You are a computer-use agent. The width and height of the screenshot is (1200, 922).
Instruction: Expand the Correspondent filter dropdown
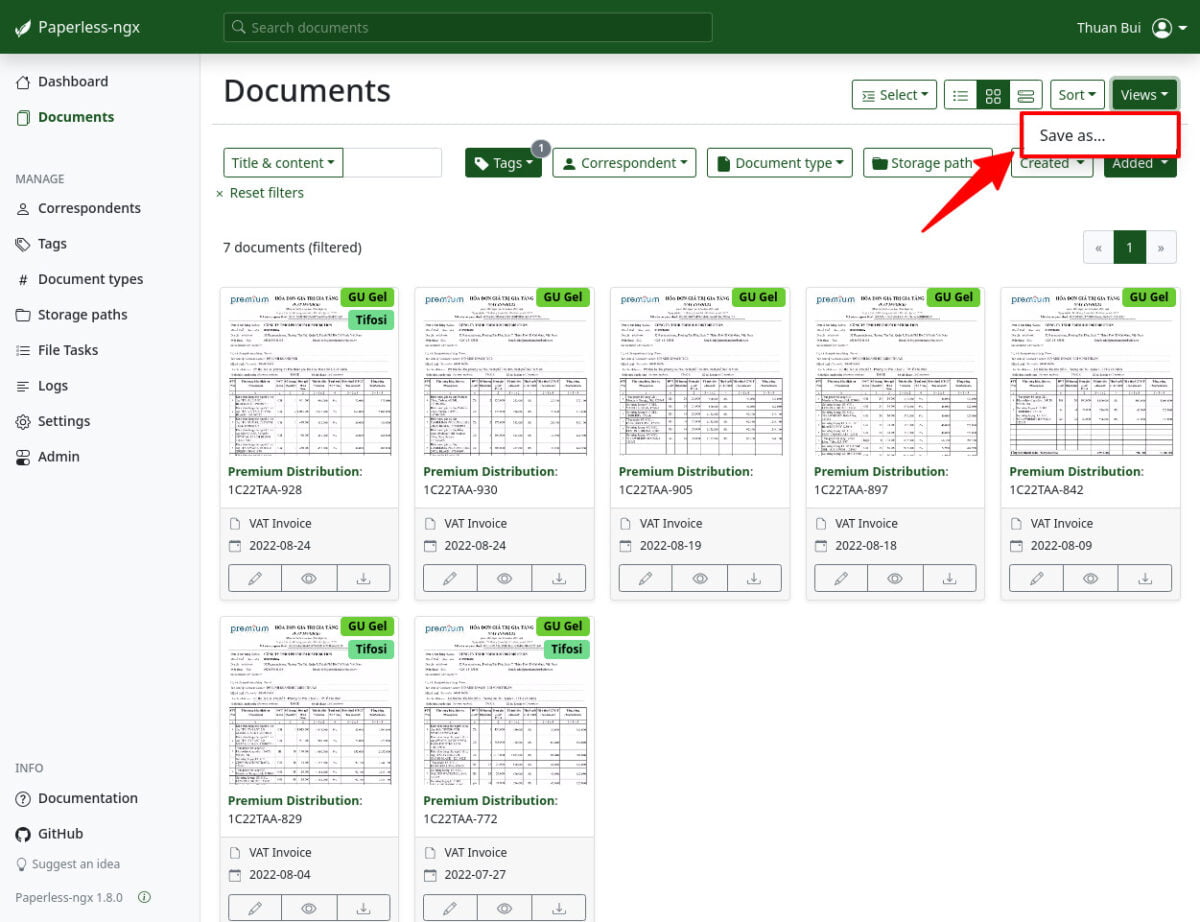coord(624,162)
